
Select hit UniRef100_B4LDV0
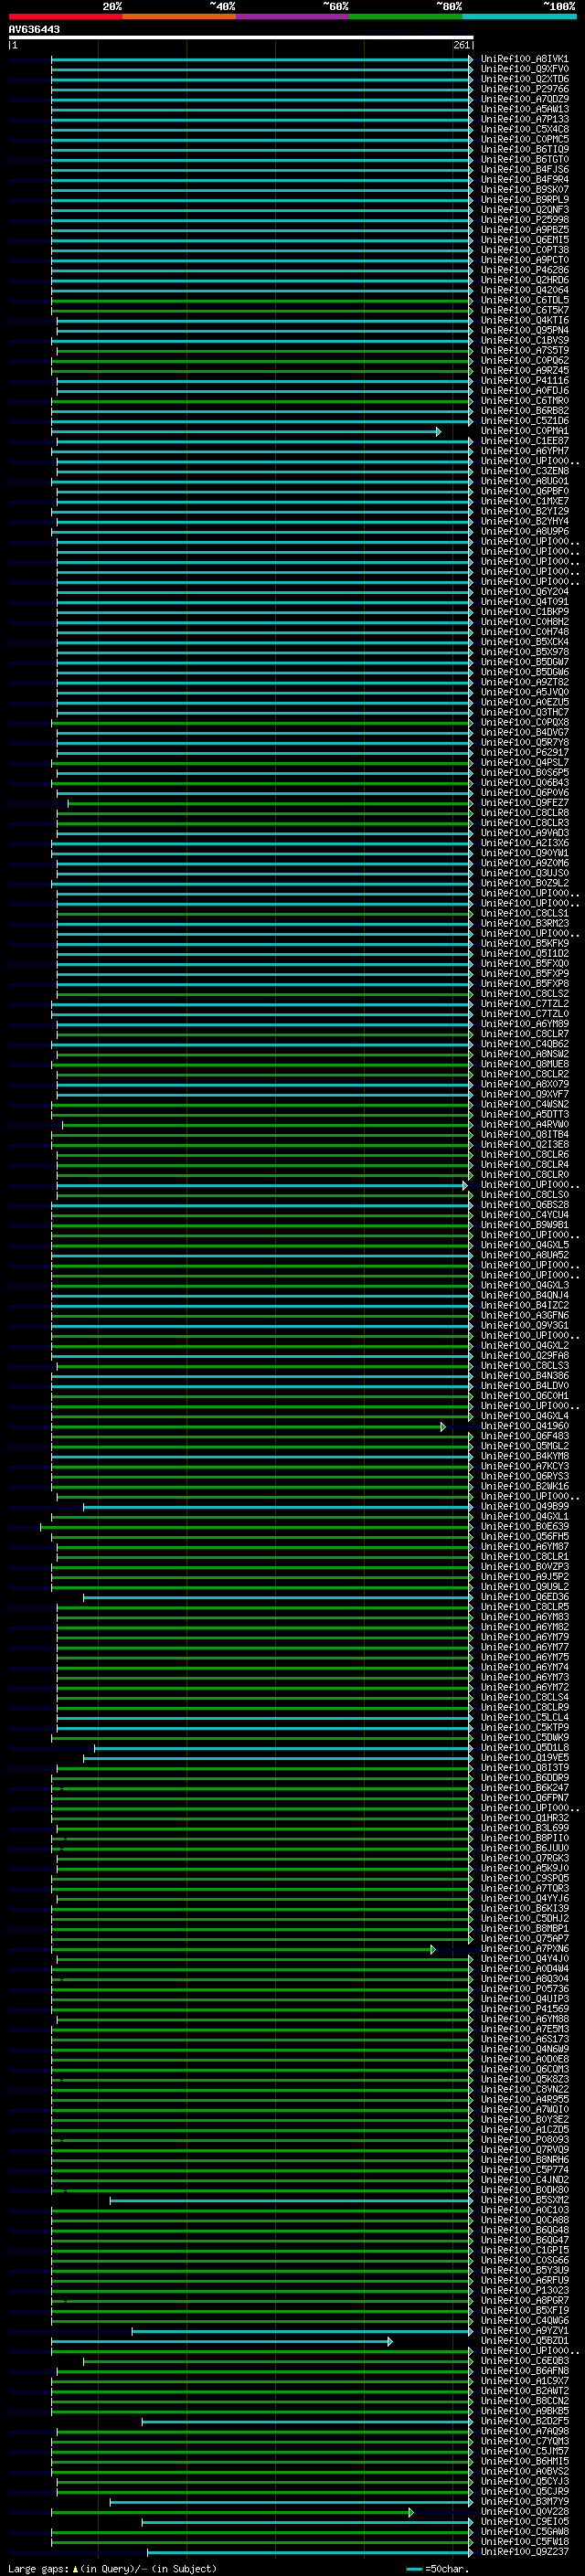pyautogui.click(x=524, y=1386)
